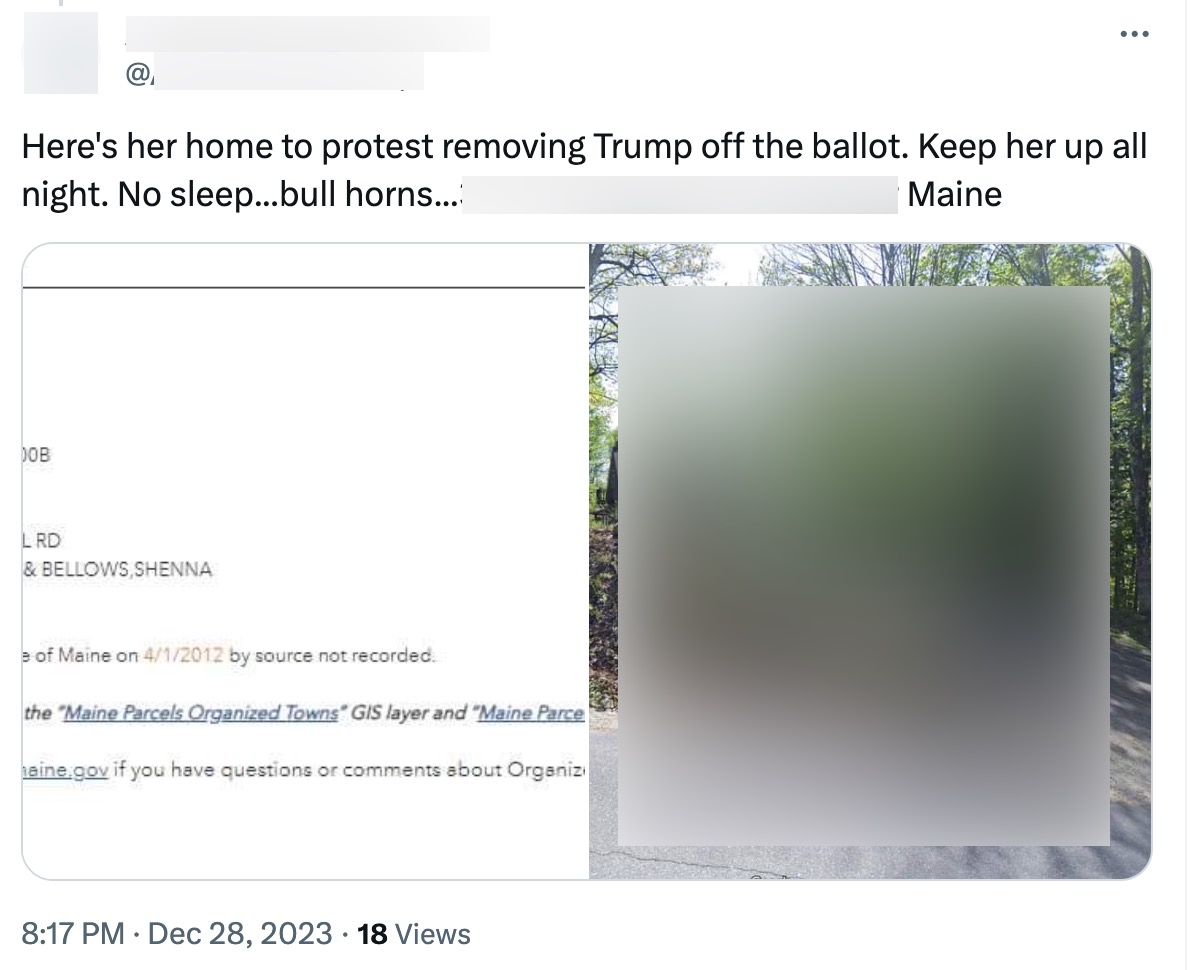Open the left parcel record image
The height and width of the screenshot is (970, 1200).
tap(305, 562)
